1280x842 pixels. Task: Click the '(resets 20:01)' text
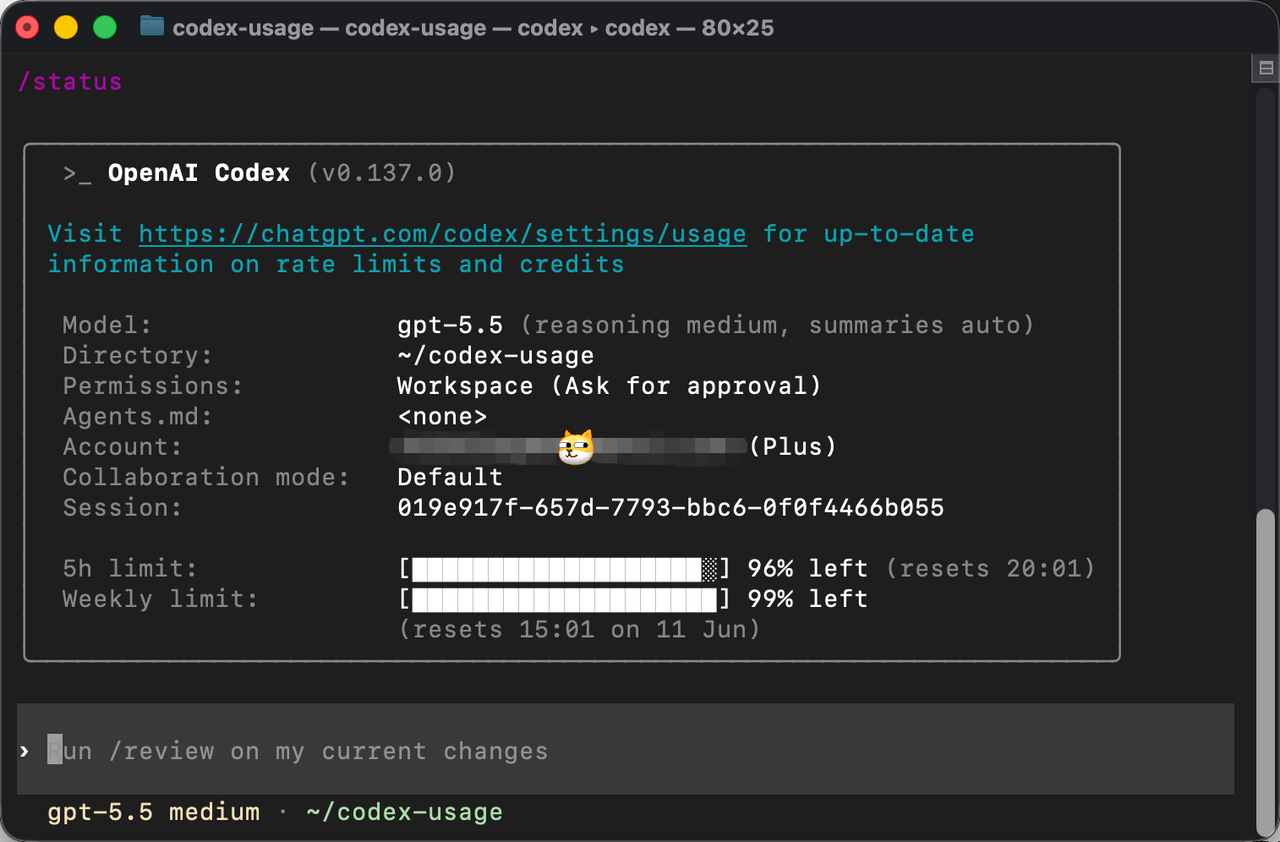990,569
